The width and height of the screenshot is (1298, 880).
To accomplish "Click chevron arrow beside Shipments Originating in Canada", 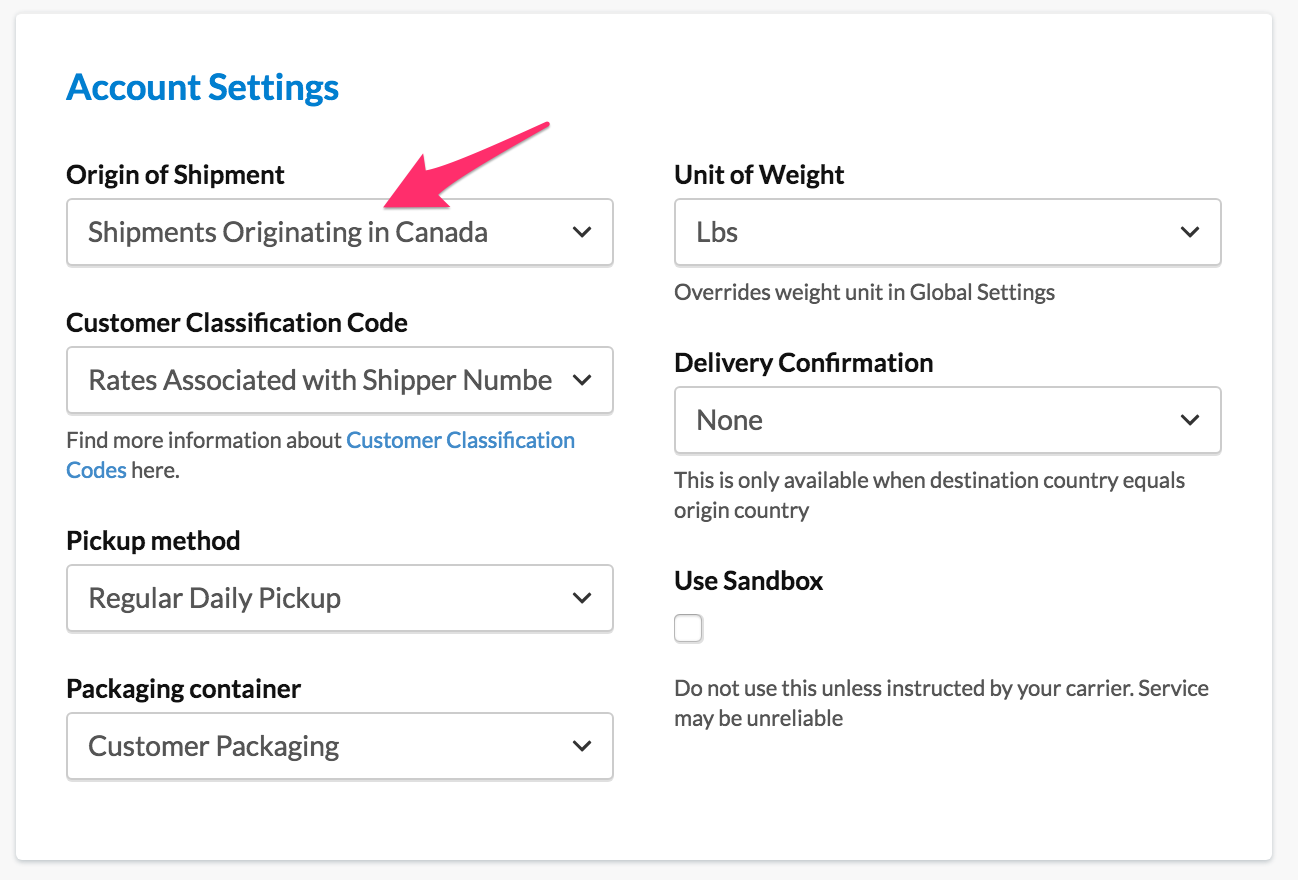I will pyautogui.click(x=582, y=232).
